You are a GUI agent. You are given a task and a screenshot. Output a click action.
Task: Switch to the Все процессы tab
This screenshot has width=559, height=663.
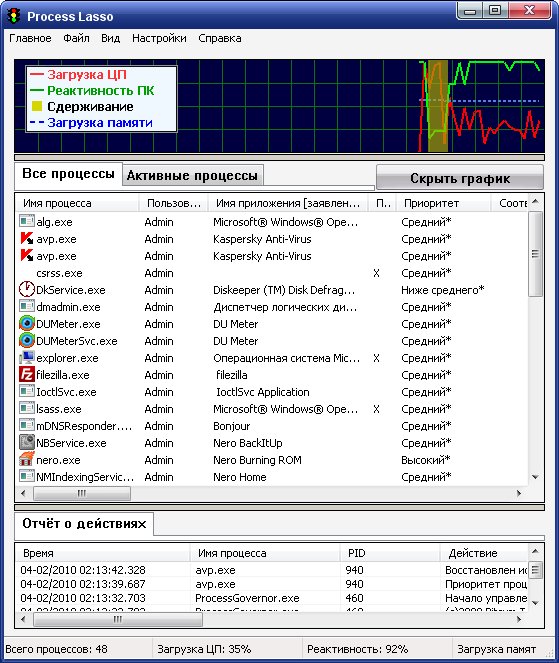point(69,175)
